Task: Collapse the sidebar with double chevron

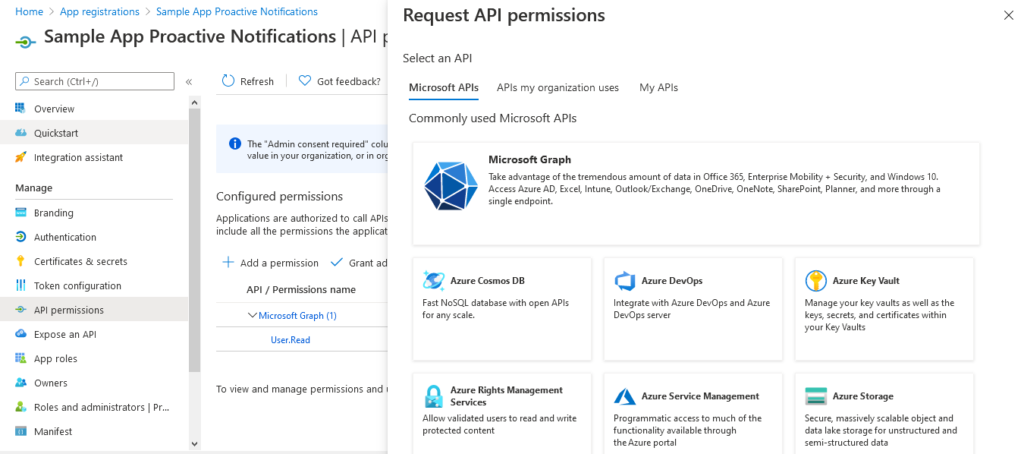Action: pyautogui.click(x=189, y=82)
